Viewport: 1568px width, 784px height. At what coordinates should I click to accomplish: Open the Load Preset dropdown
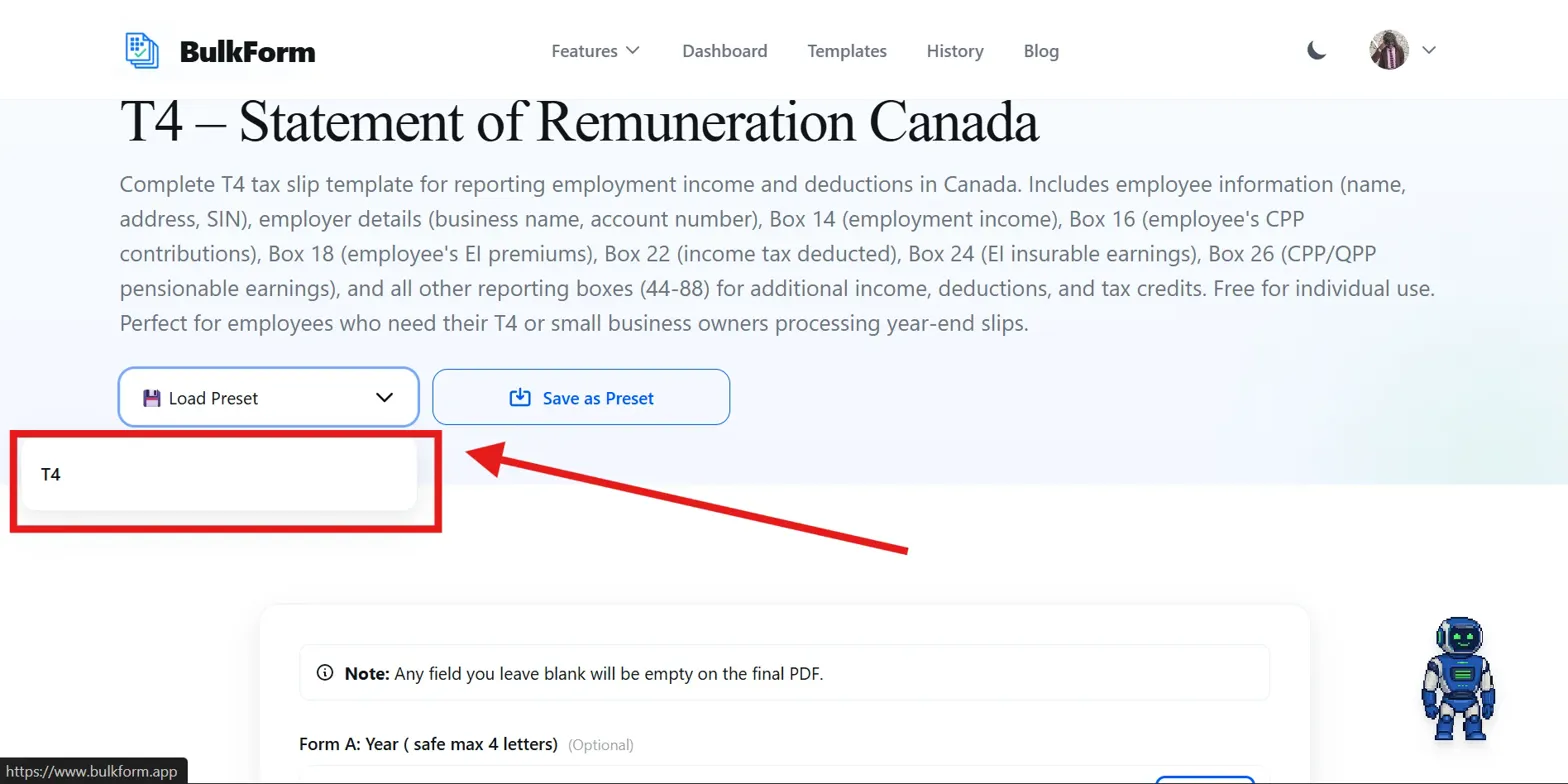(x=268, y=397)
